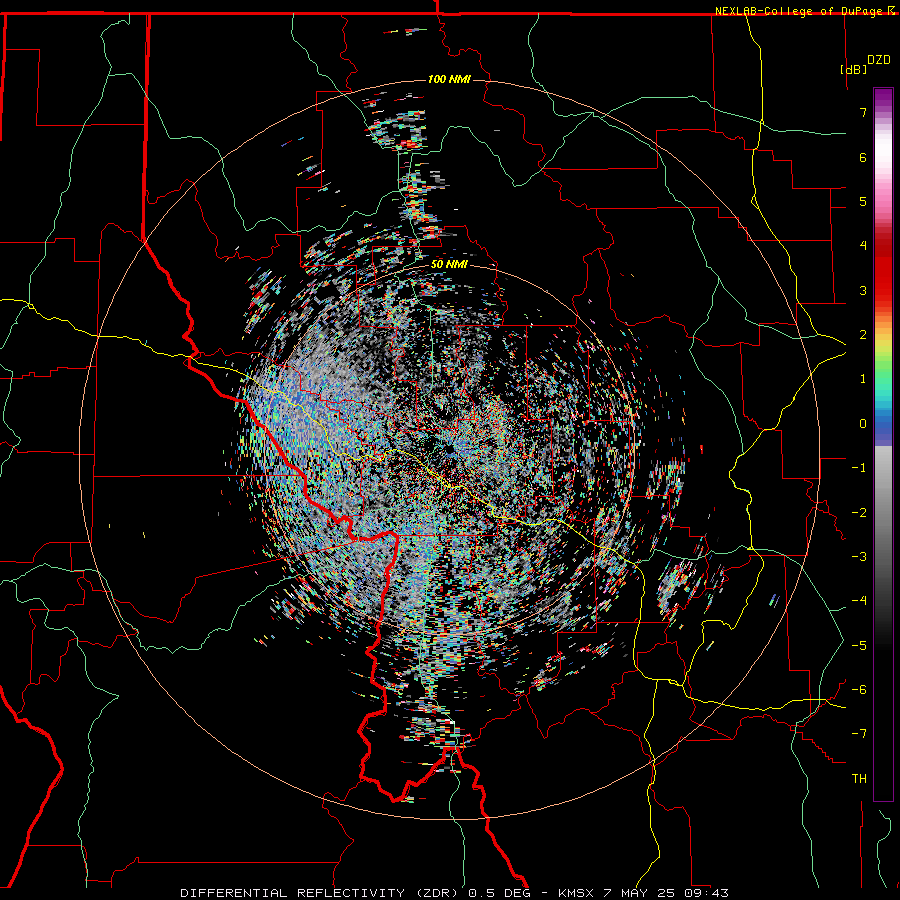Select the 1 dB scale tick label
Screen dimensions: 900x900
point(863,379)
